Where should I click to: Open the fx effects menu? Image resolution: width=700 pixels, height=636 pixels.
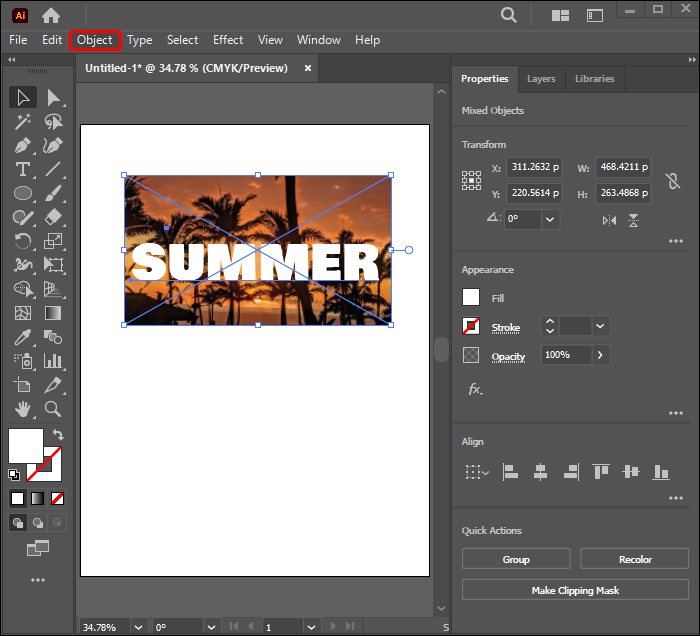(475, 389)
